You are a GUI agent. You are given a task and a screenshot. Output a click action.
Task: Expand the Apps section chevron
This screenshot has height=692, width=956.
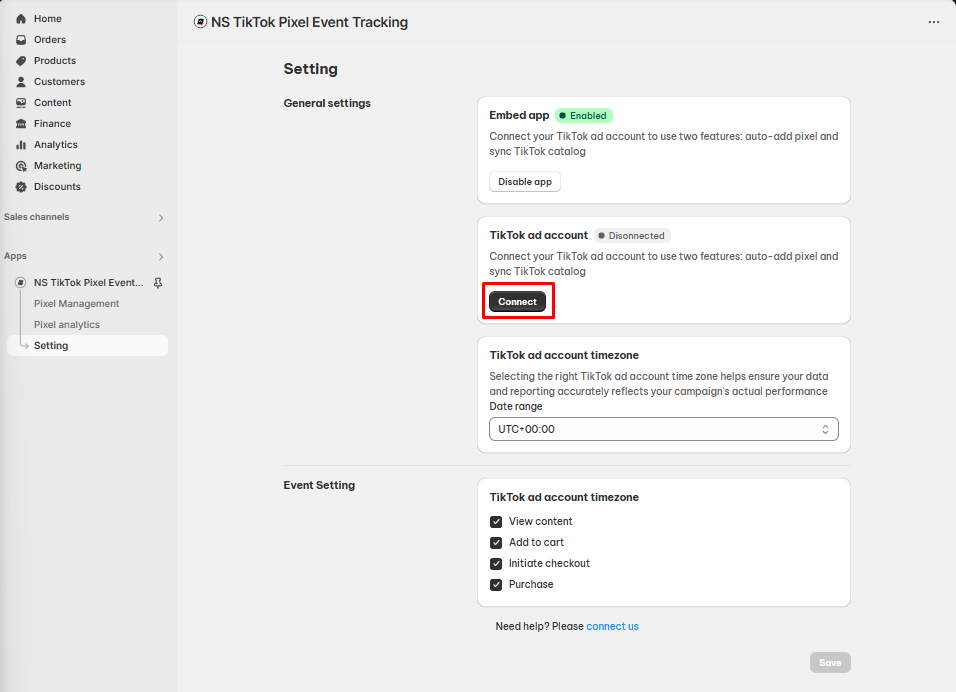(x=161, y=257)
